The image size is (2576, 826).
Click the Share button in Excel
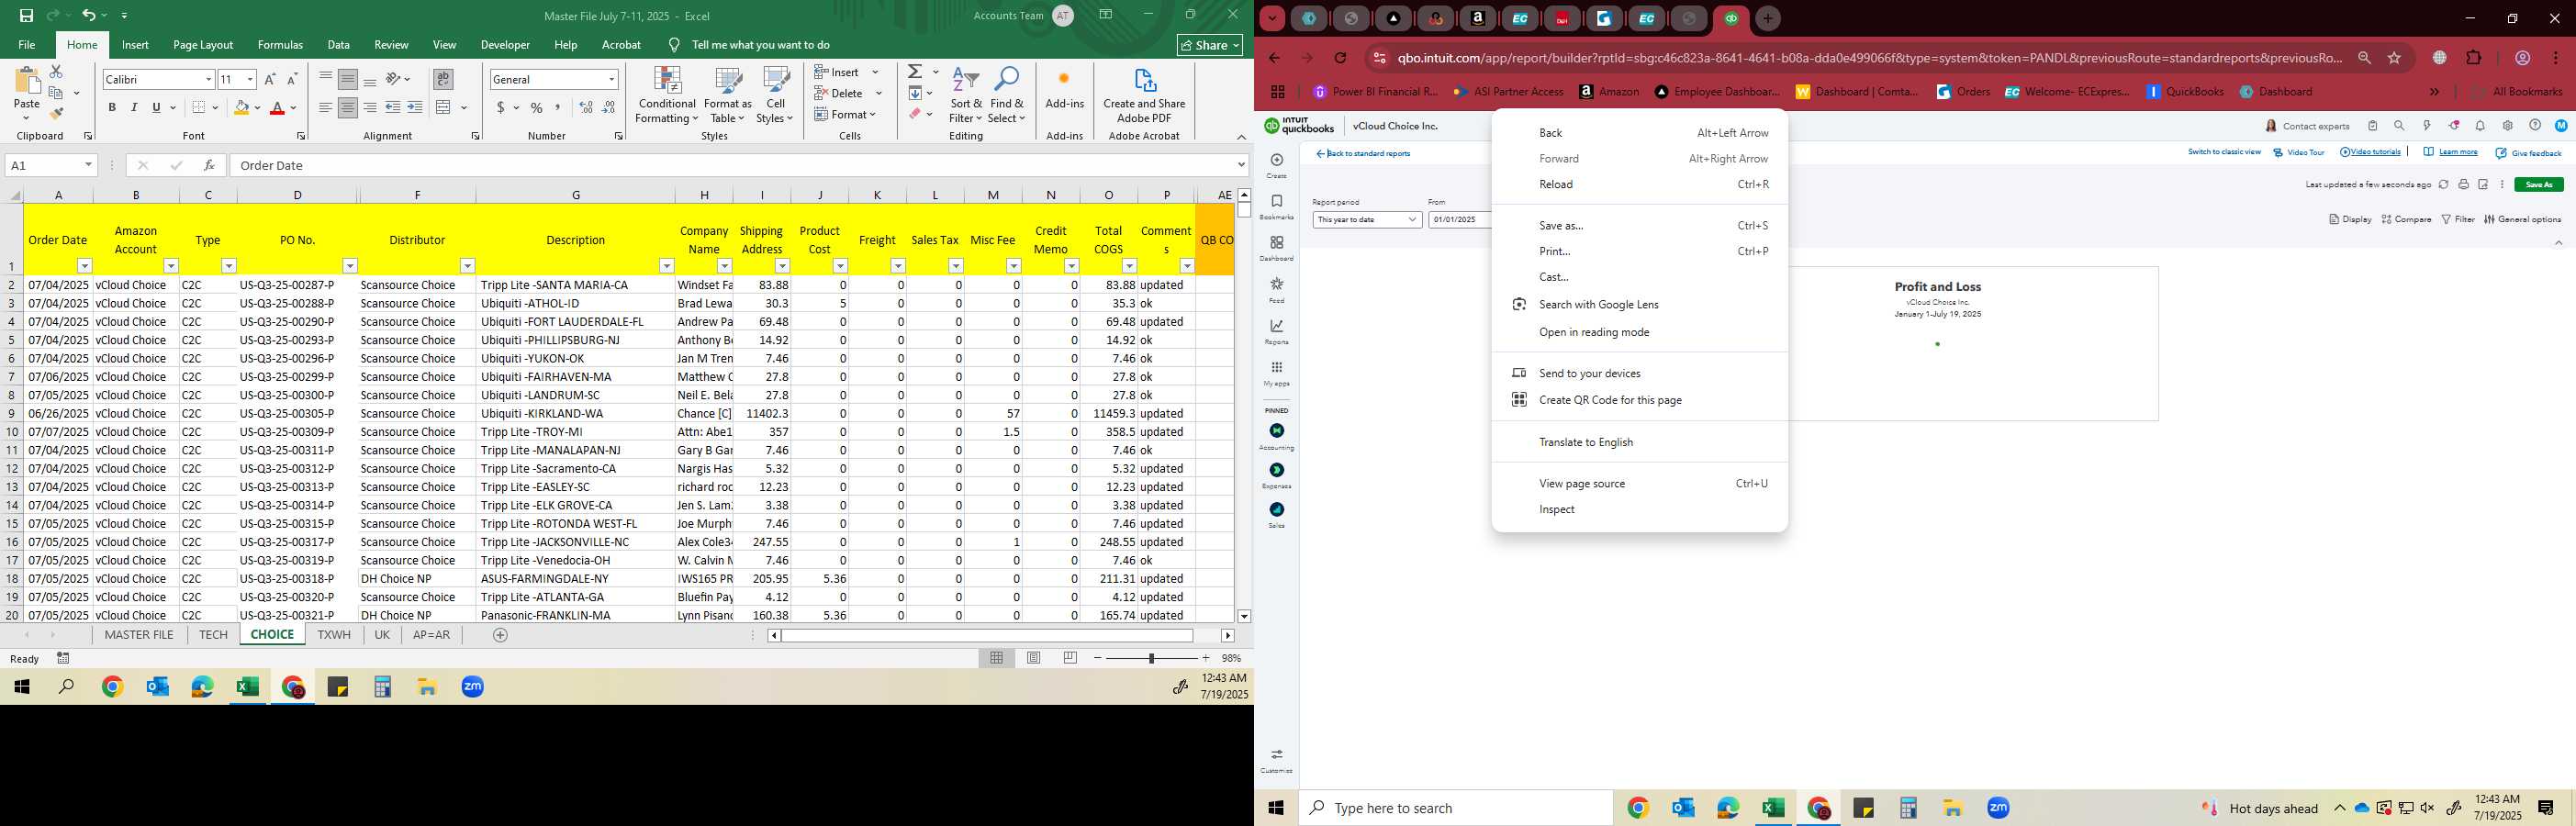[x=1210, y=45]
